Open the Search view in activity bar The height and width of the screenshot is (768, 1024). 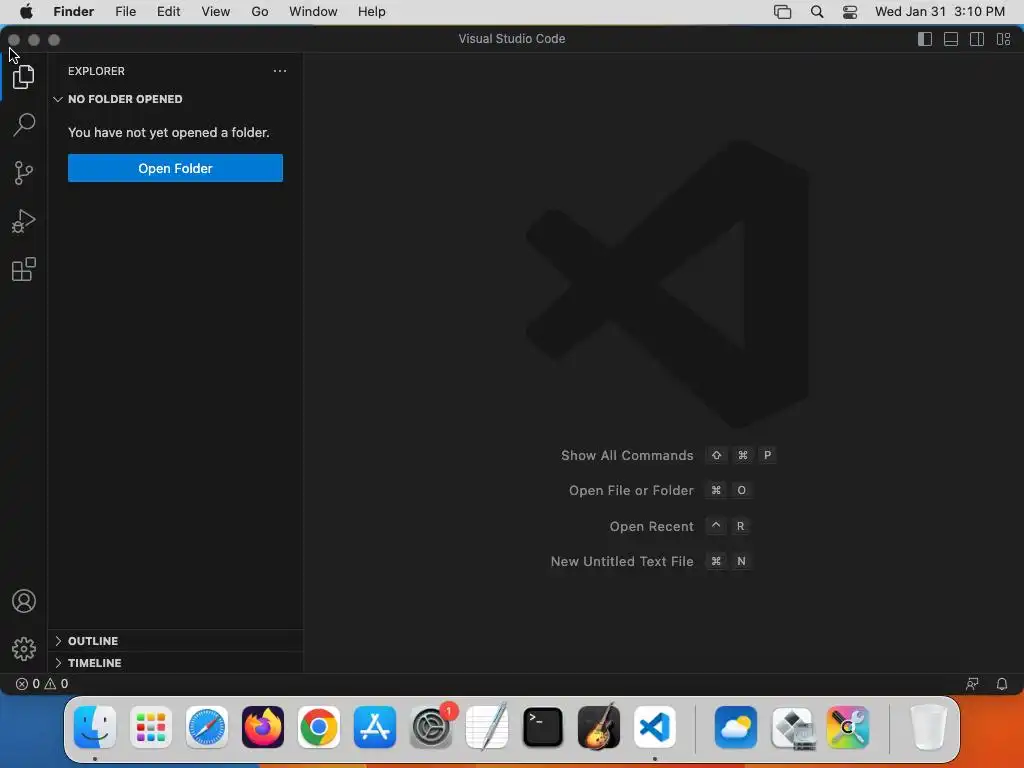(24, 125)
